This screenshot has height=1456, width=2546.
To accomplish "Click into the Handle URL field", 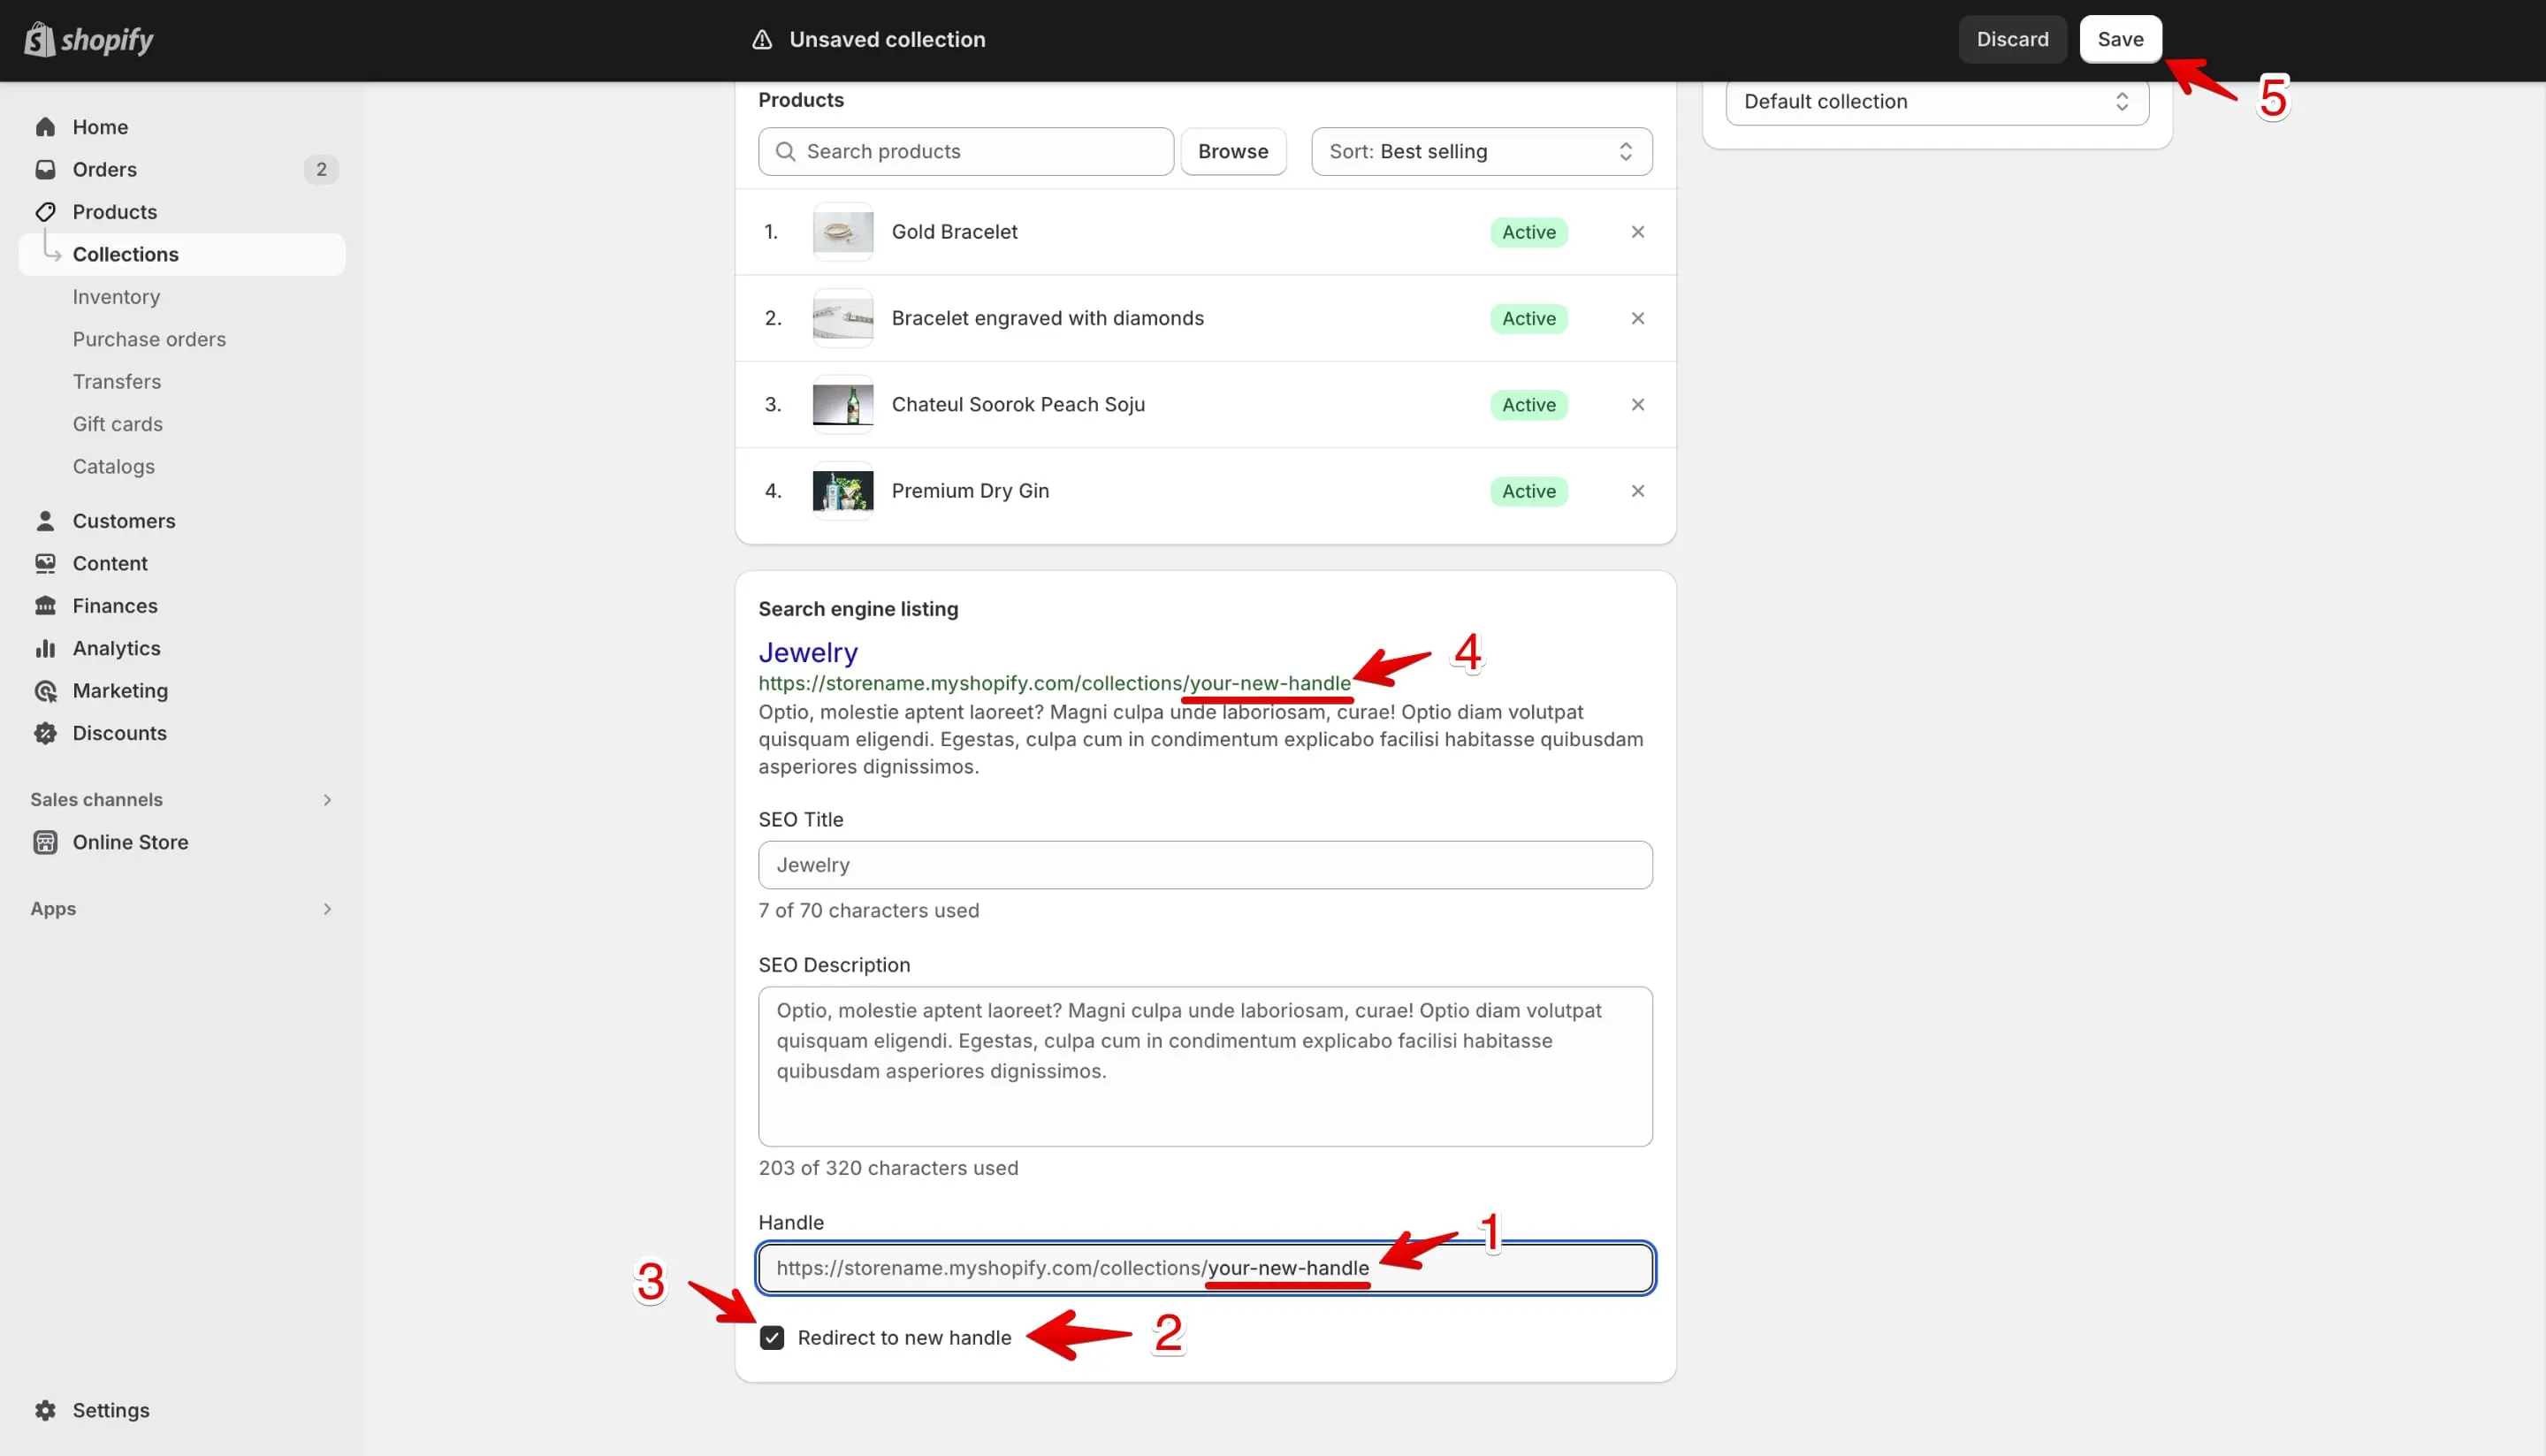I will tap(1205, 1268).
